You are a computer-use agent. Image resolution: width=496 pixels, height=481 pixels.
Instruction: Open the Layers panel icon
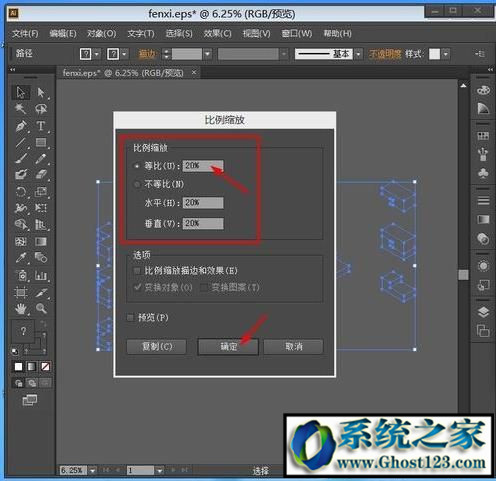(483, 312)
